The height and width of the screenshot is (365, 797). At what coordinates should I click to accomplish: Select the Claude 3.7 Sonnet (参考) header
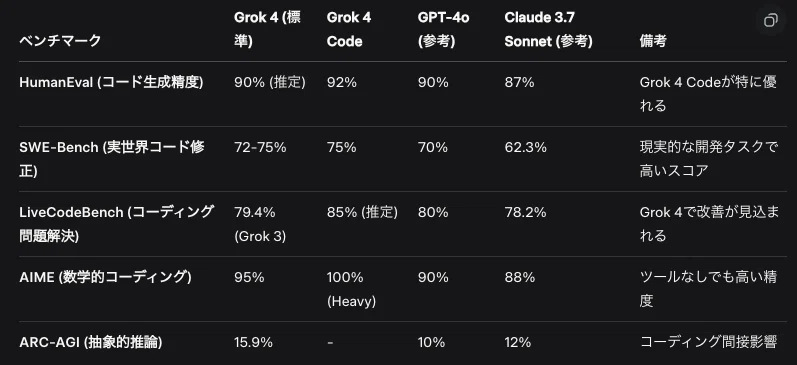(548, 29)
